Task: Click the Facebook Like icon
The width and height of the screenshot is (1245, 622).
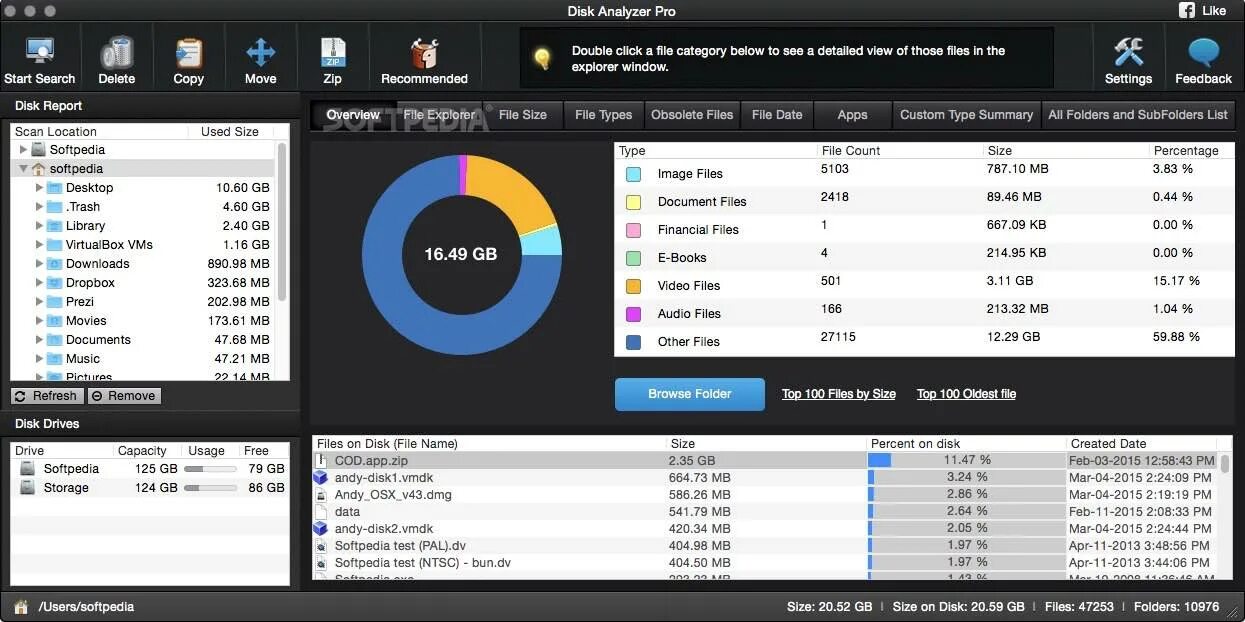Action: tap(1188, 10)
